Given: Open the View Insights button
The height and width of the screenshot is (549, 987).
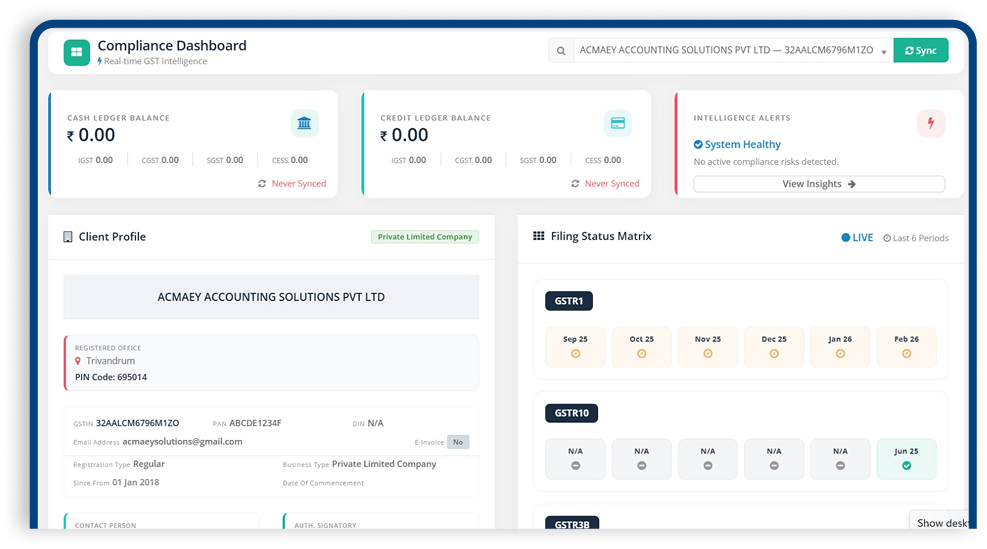Looking at the screenshot, I should point(819,184).
